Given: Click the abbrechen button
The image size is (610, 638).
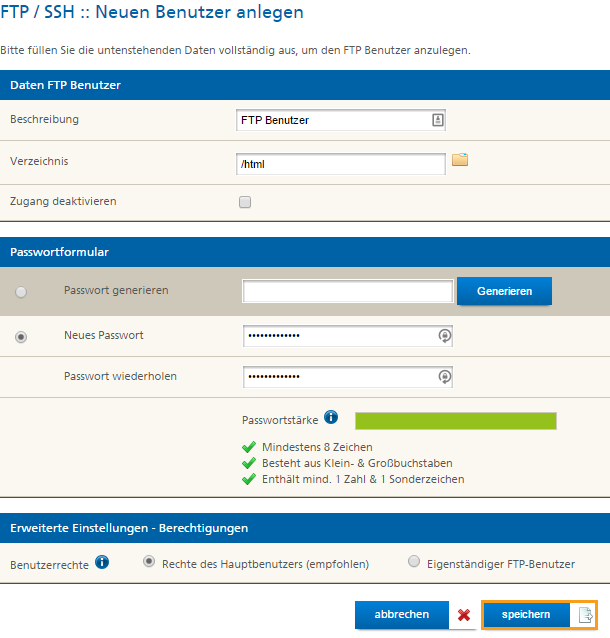Looking at the screenshot, I should (x=402, y=614).
